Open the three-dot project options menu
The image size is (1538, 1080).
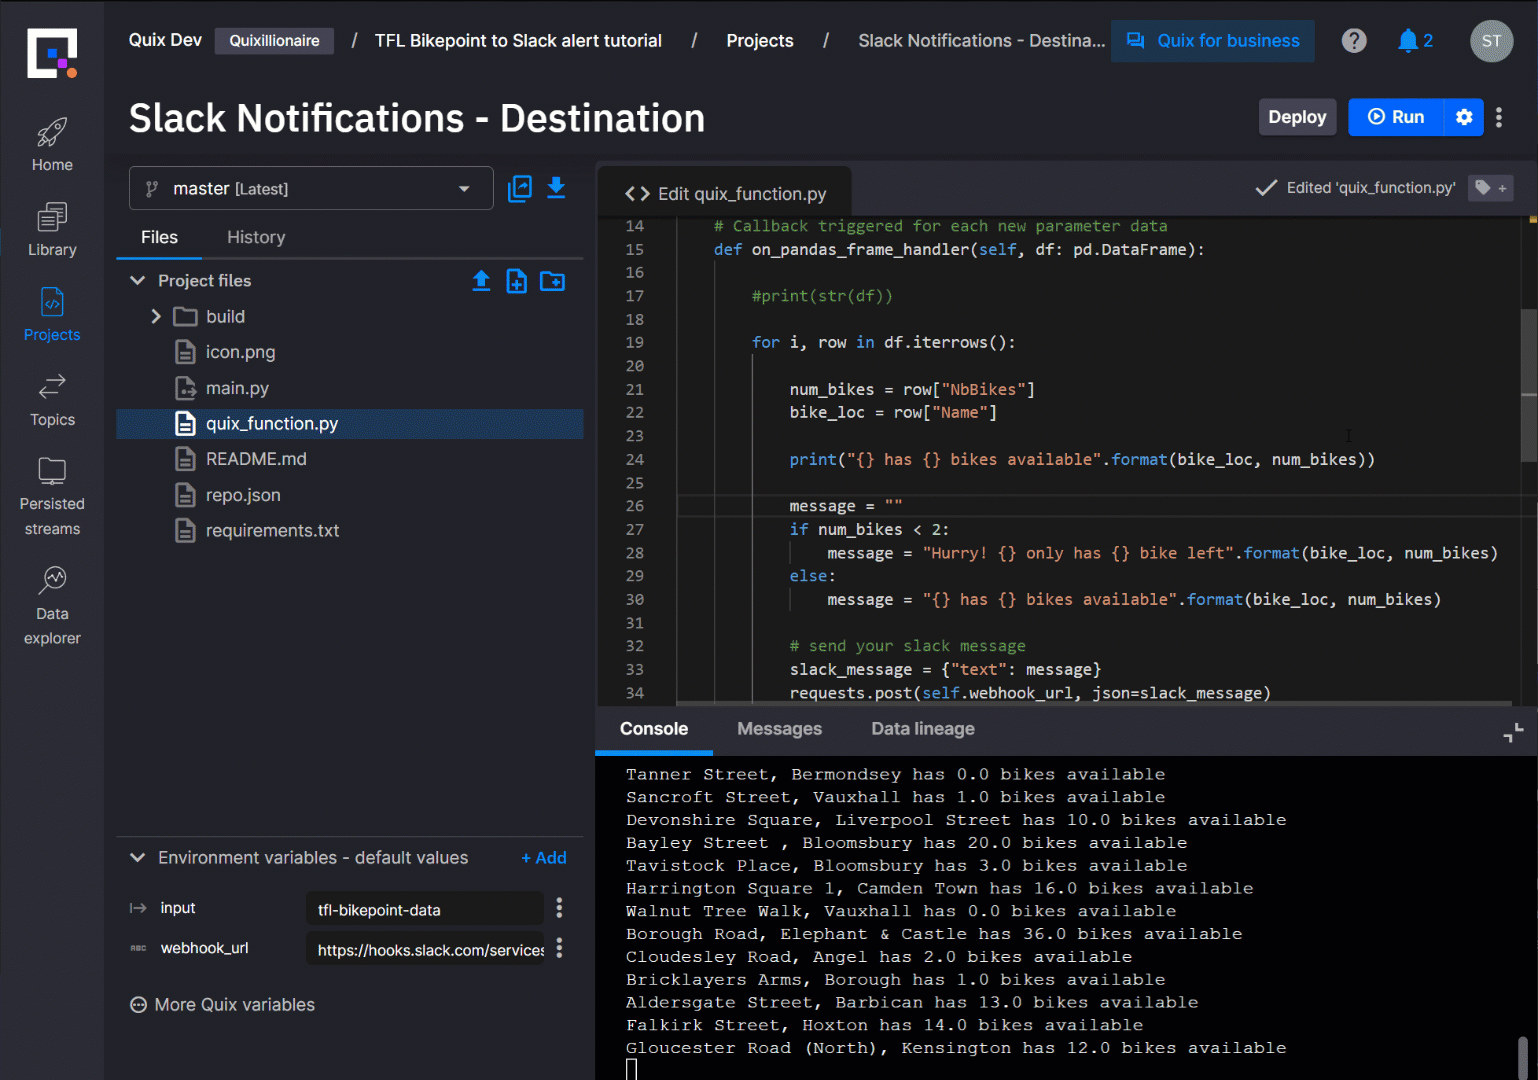pyautogui.click(x=1499, y=117)
